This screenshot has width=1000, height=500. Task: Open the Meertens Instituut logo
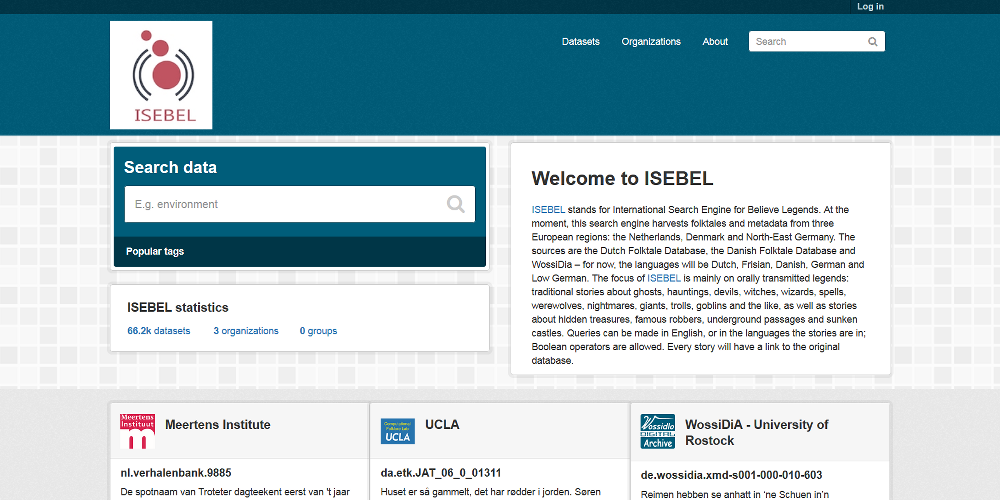point(137,430)
